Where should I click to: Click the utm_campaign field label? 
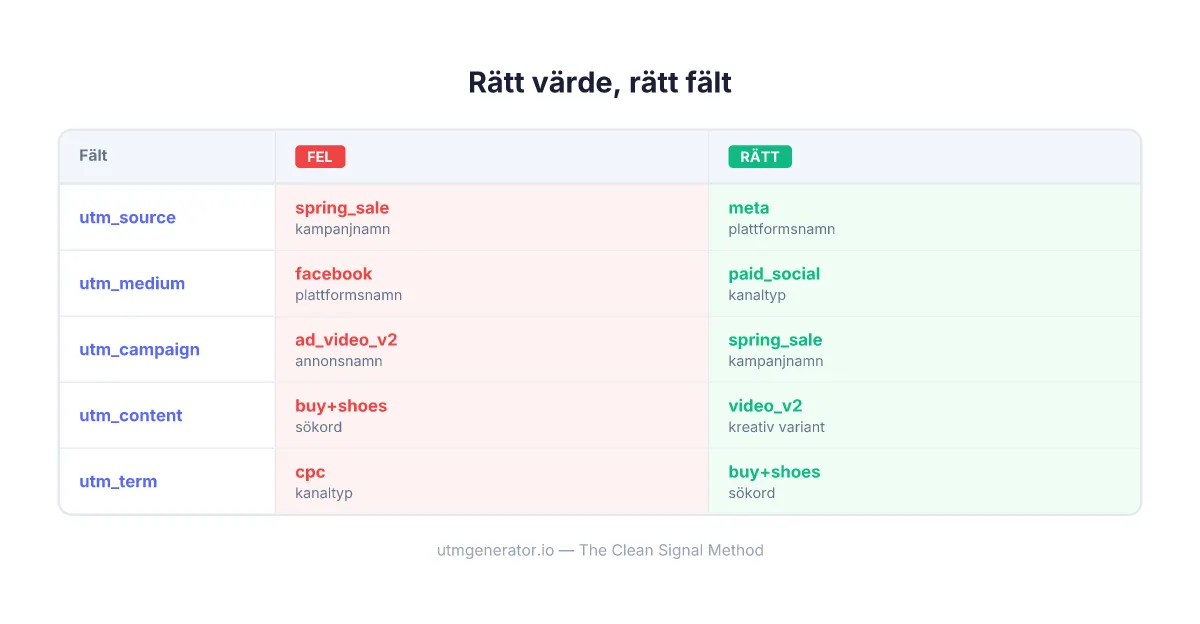point(139,349)
